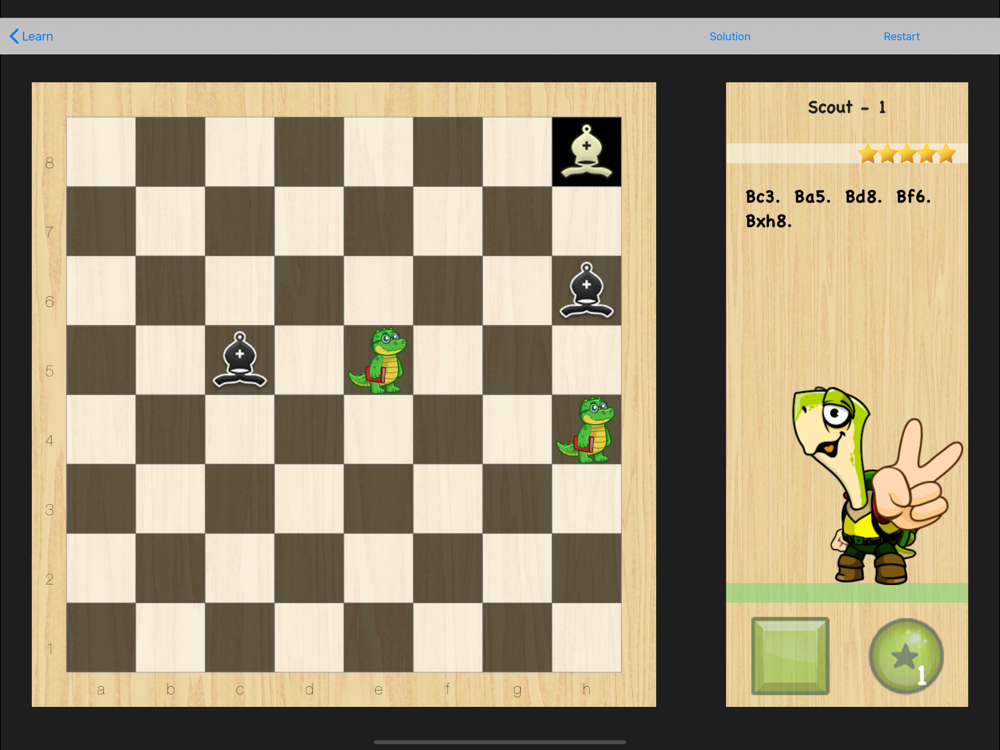Screen dimensions: 1000x750
Task: Tap the crocodile on e5
Action: (378, 360)
